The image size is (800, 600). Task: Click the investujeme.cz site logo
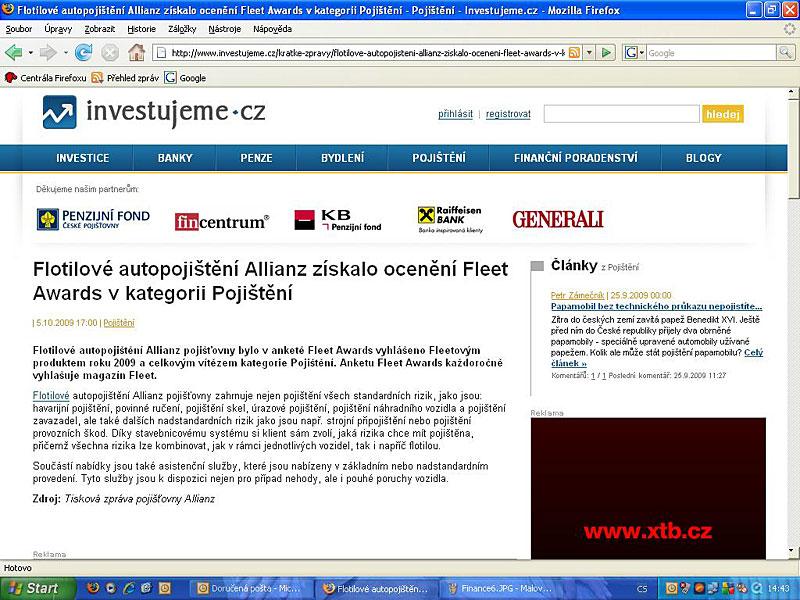(154, 112)
